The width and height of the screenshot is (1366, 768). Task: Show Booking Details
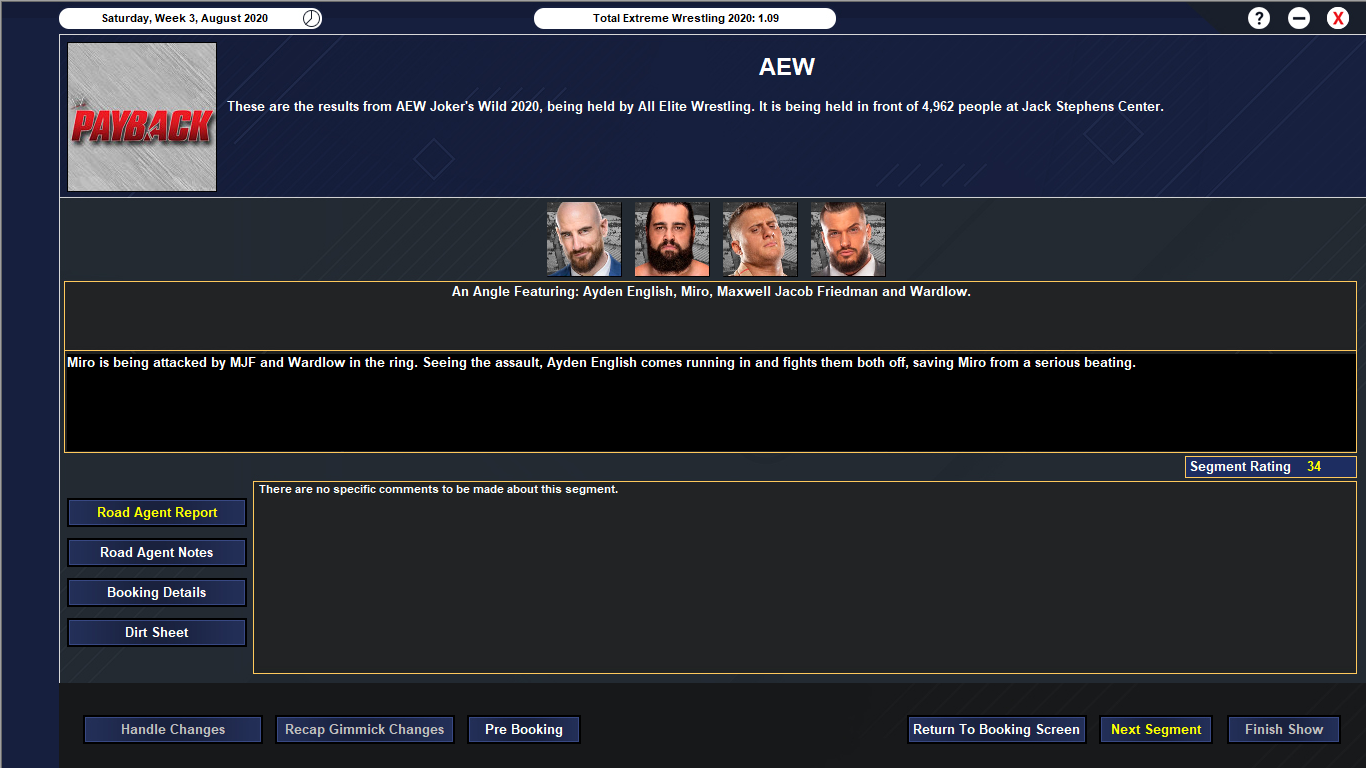[x=157, y=592]
